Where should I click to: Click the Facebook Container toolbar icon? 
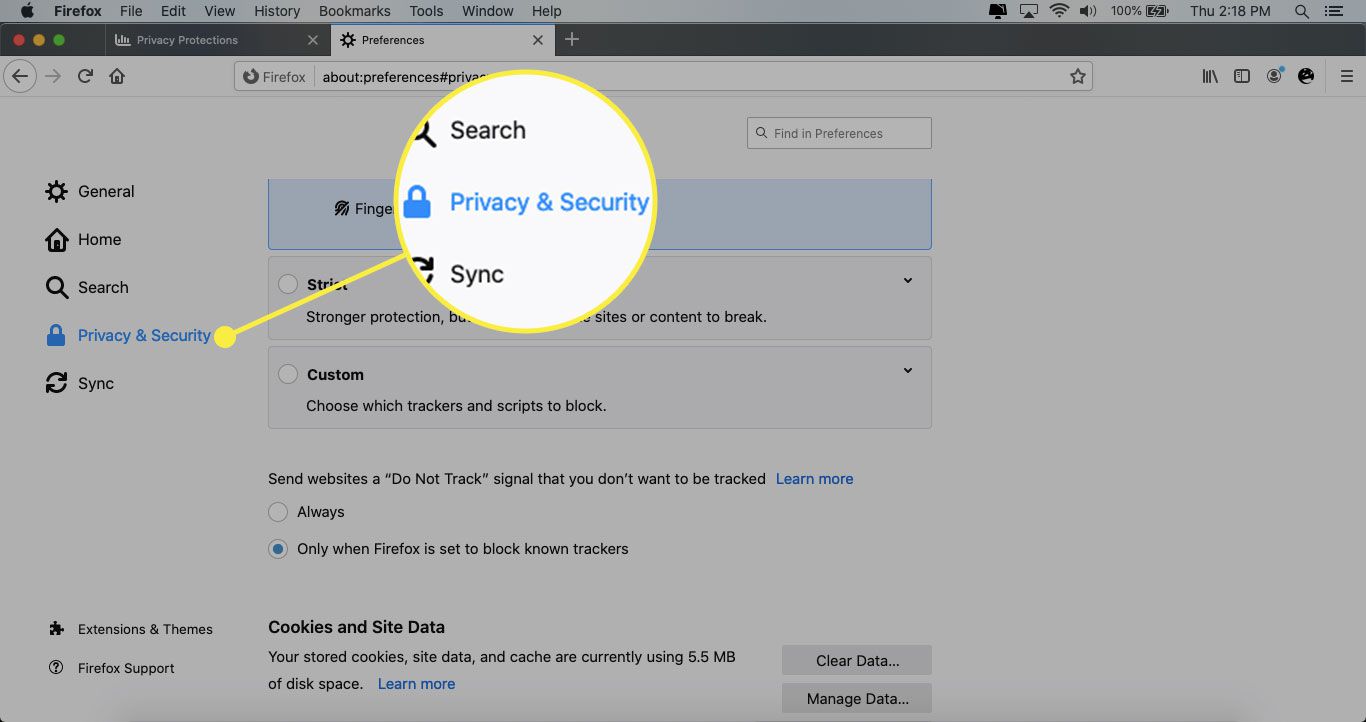tap(1306, 76)
